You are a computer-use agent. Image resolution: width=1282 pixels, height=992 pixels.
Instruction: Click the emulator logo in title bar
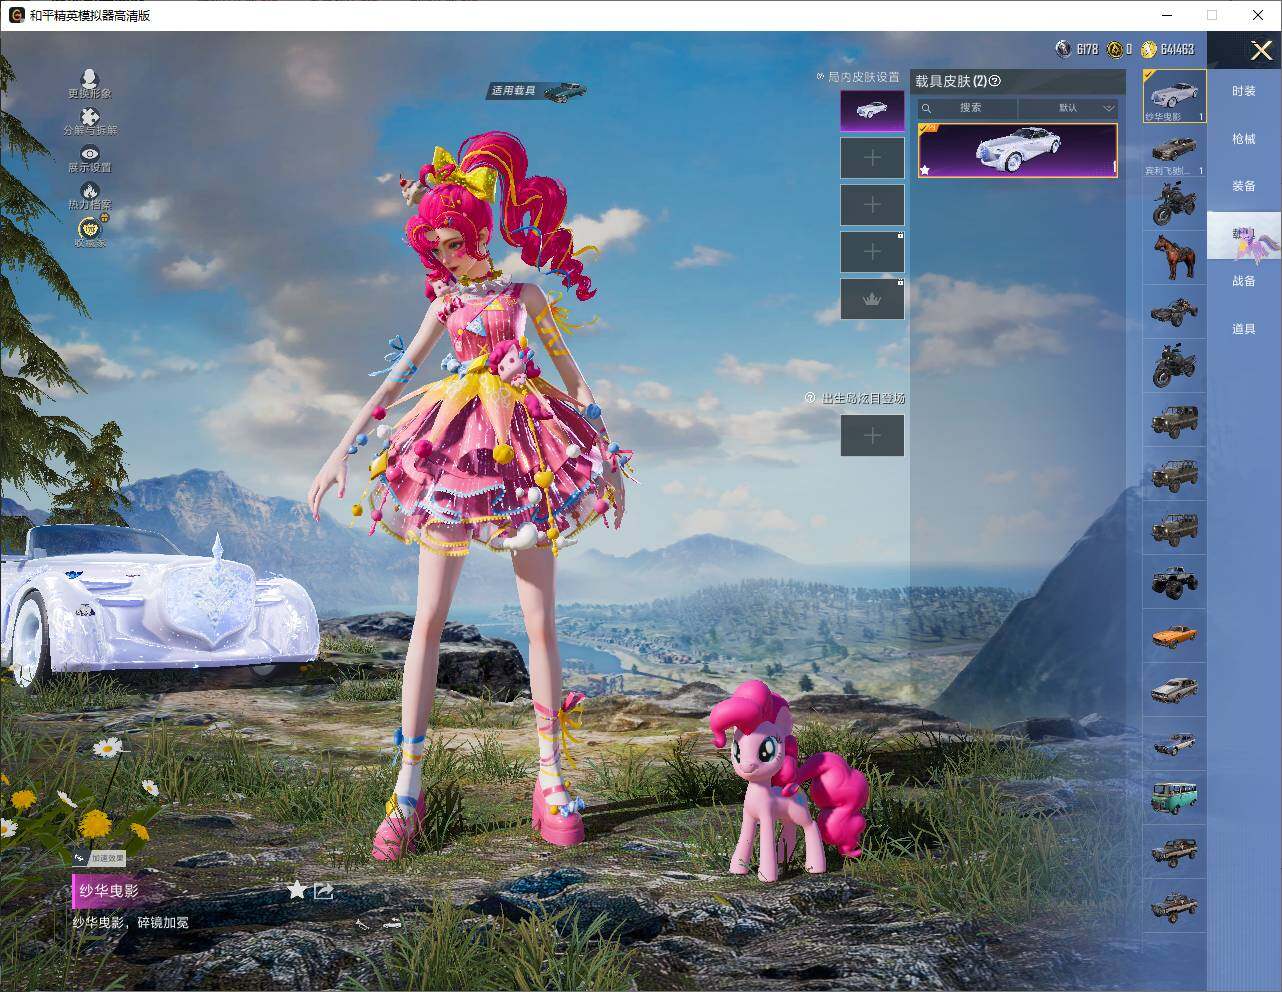pos(16,15)
